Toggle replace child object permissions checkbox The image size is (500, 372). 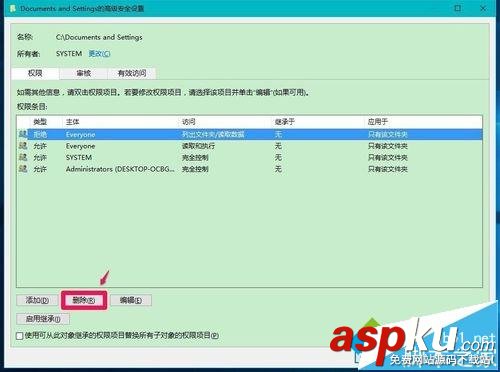pyautogui.click(x=20, y=336)
